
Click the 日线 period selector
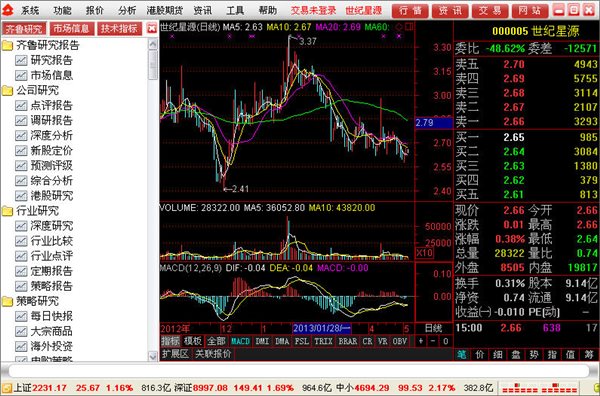[x=434, y=328]
